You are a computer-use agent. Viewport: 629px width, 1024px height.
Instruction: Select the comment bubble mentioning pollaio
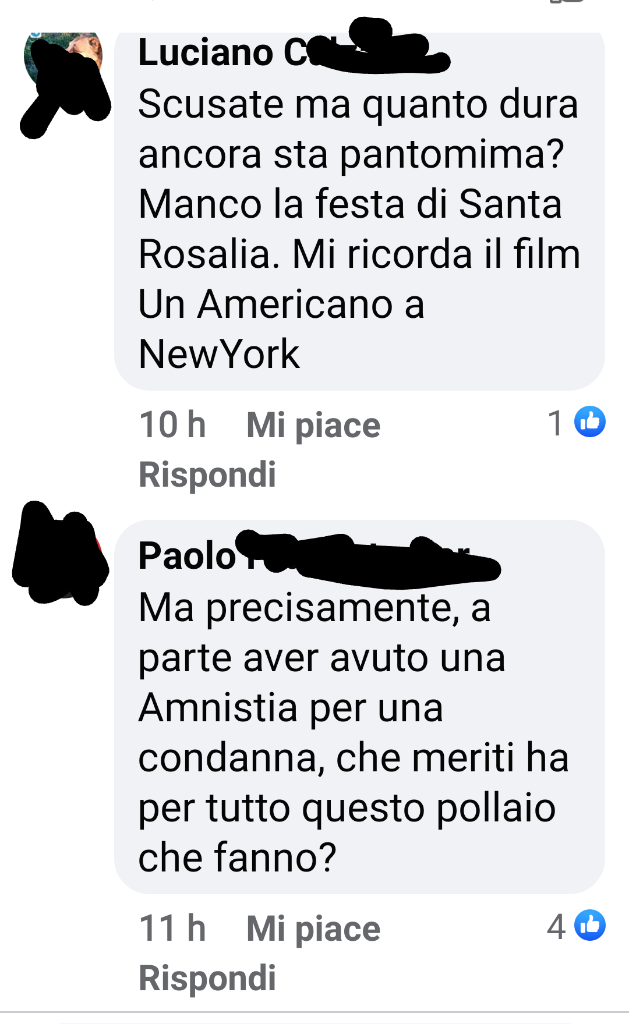(359, 707)
